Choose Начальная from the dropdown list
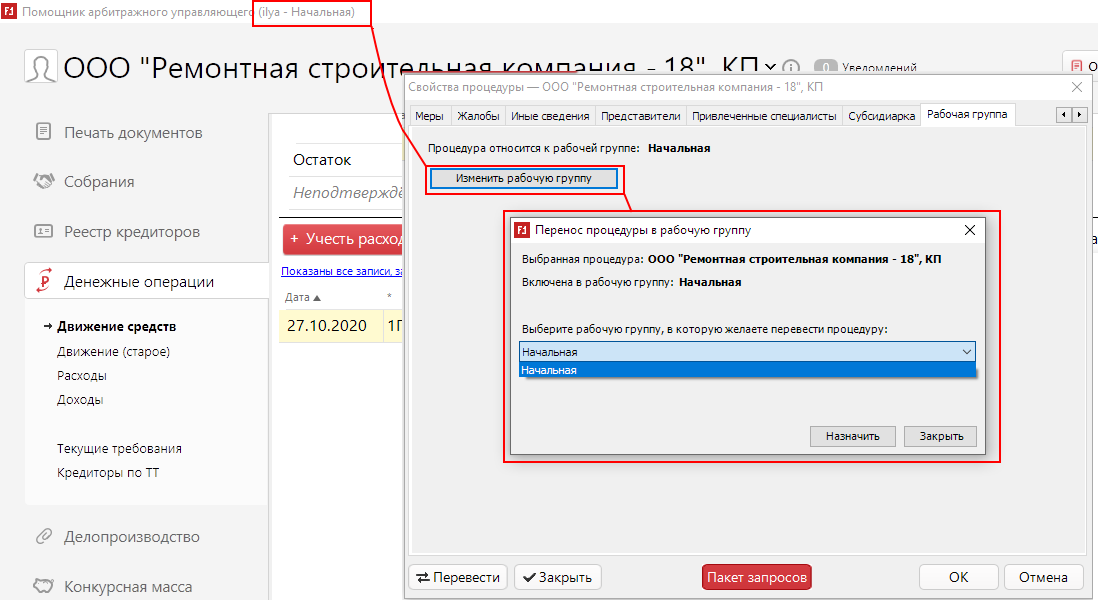Screen dimensions: 1098x600 pos(746,370)
